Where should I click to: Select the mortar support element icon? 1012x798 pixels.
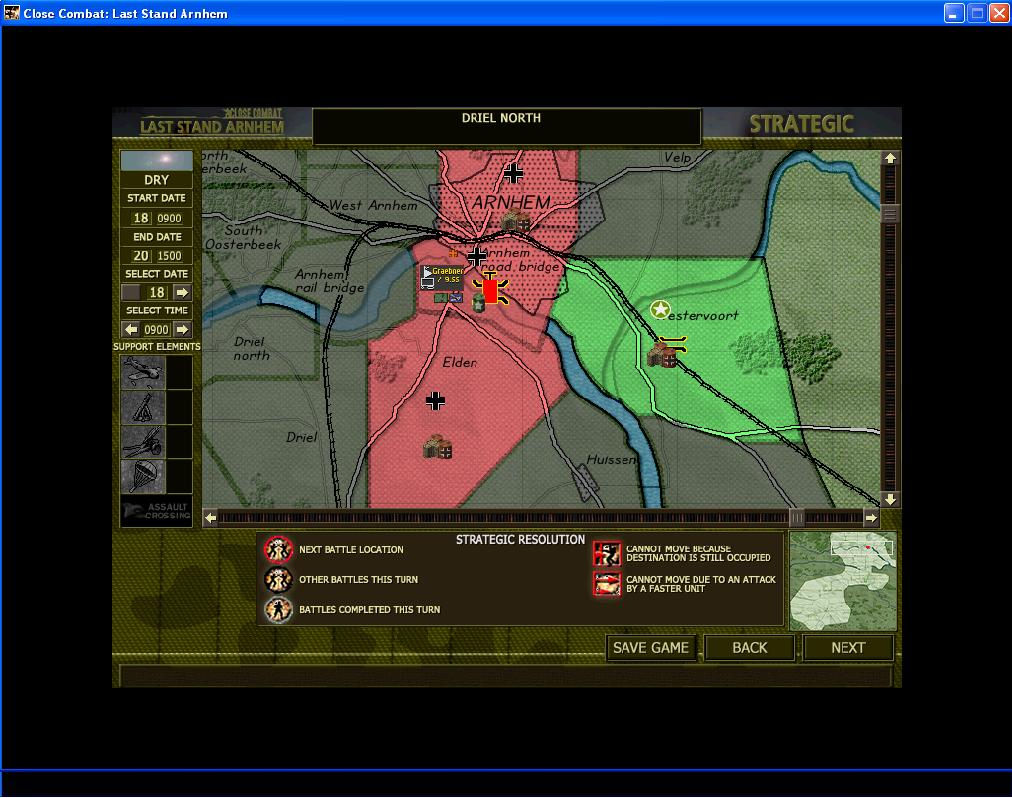[x=143, y=407]
